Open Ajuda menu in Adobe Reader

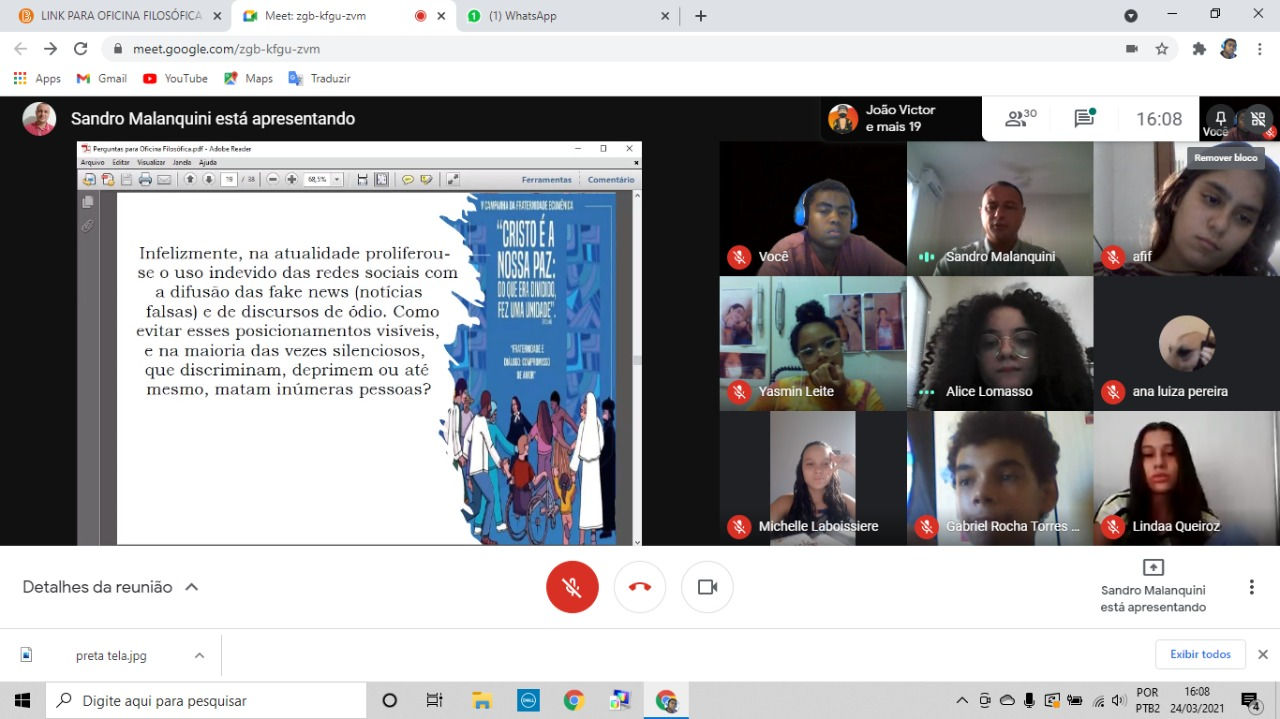pos(207,162)
